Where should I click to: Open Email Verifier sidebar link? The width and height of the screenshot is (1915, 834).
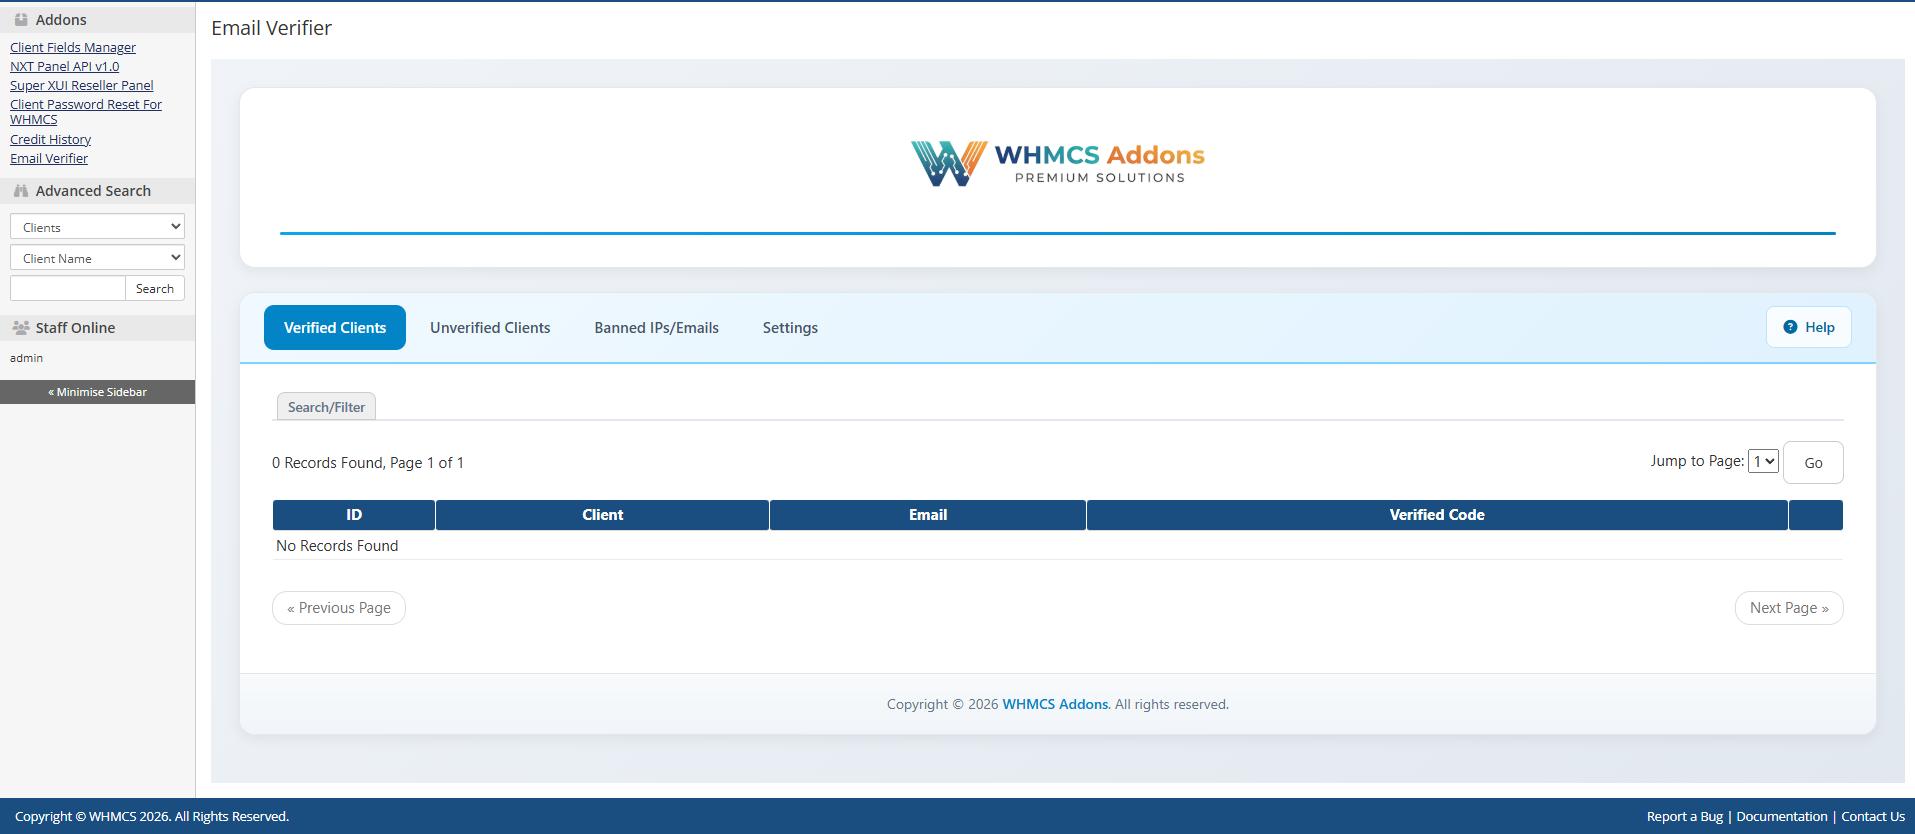[x=49, y=158]
